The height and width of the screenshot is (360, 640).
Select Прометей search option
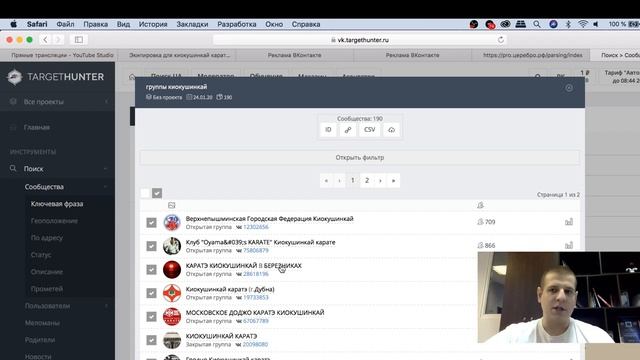[x=47, y=289]
